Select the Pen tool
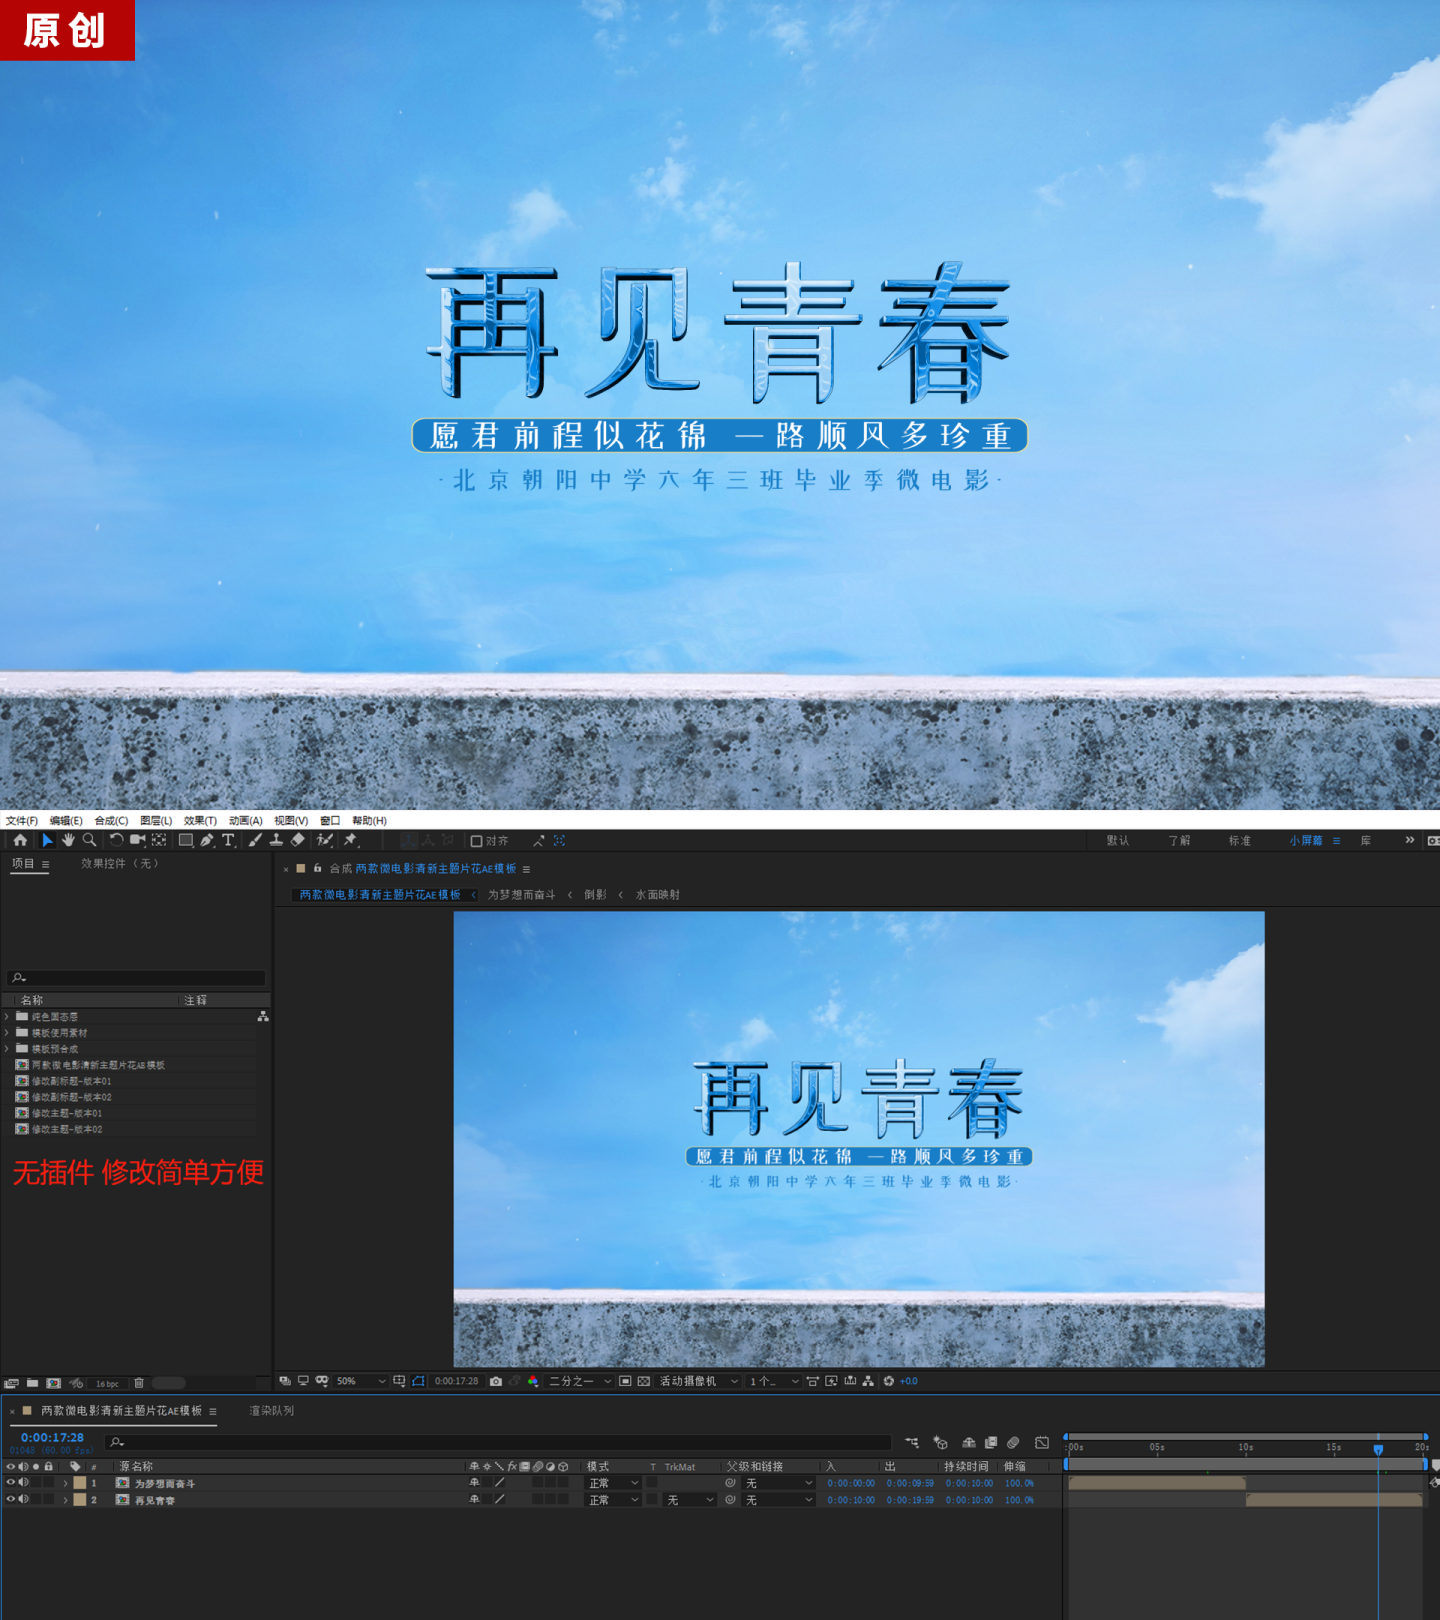The height and width of the screenshot is (1620, 1440). (x=207, y=841)
